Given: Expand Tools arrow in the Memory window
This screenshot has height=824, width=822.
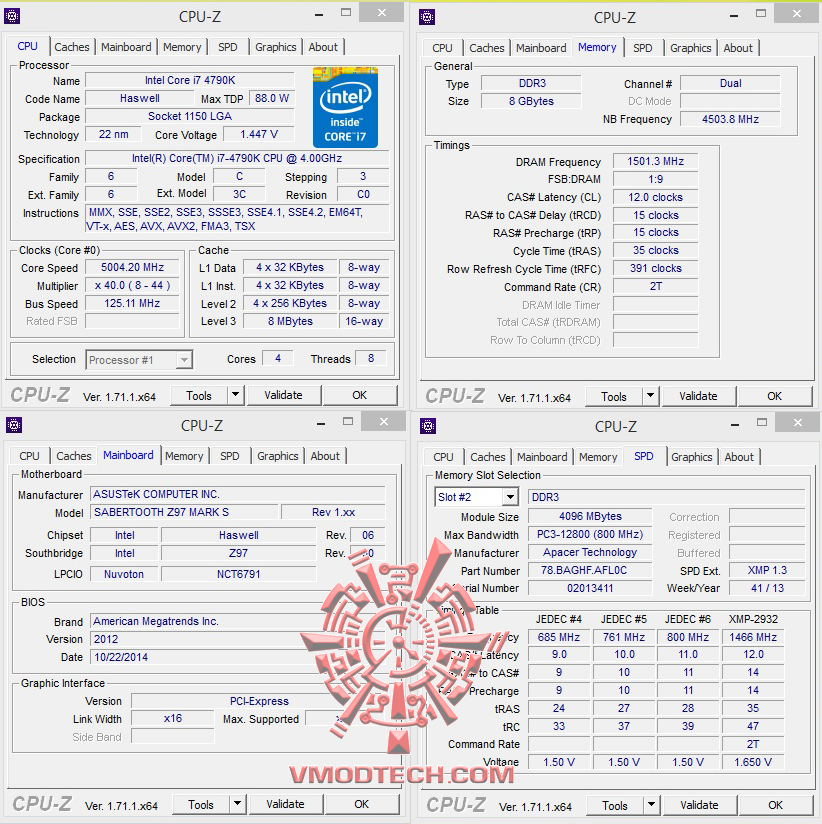Looking at the screenshot, I should point(650,394).
